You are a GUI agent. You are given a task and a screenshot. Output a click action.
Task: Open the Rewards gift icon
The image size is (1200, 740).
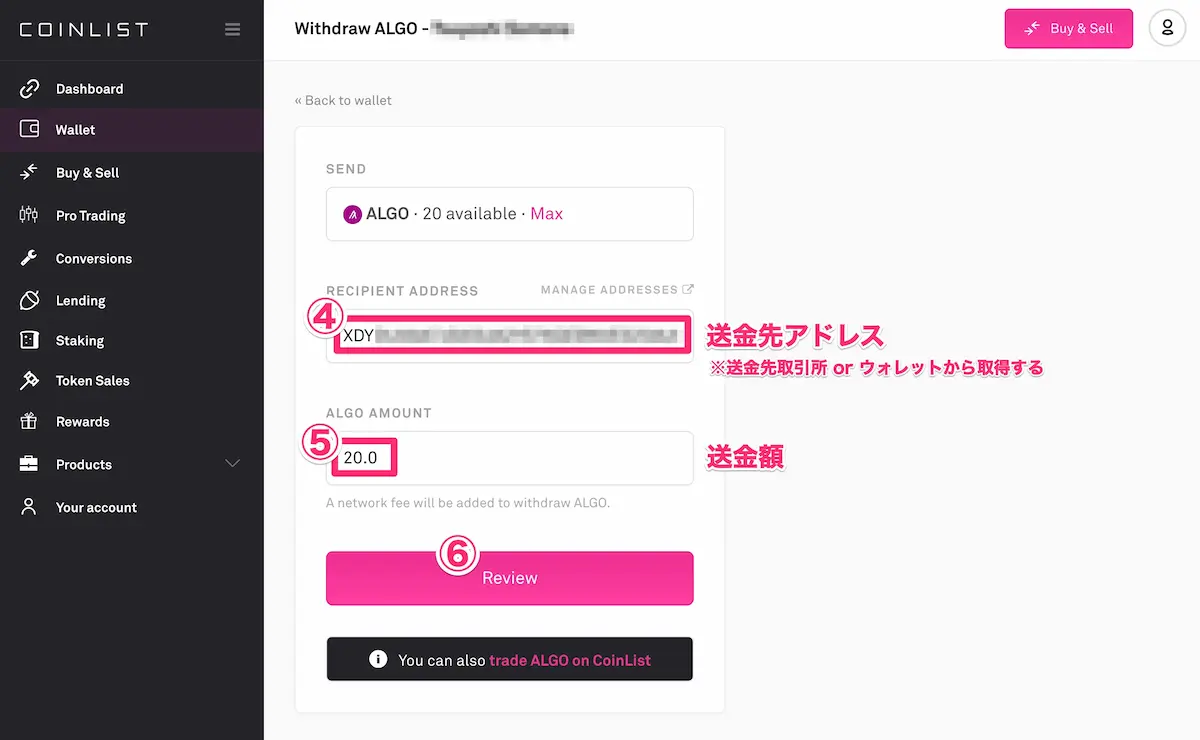click(29, 421)
